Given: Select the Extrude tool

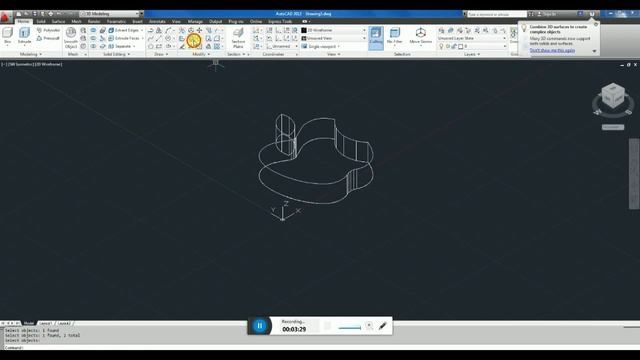Looking at the screenshot, I should (24, 35).
